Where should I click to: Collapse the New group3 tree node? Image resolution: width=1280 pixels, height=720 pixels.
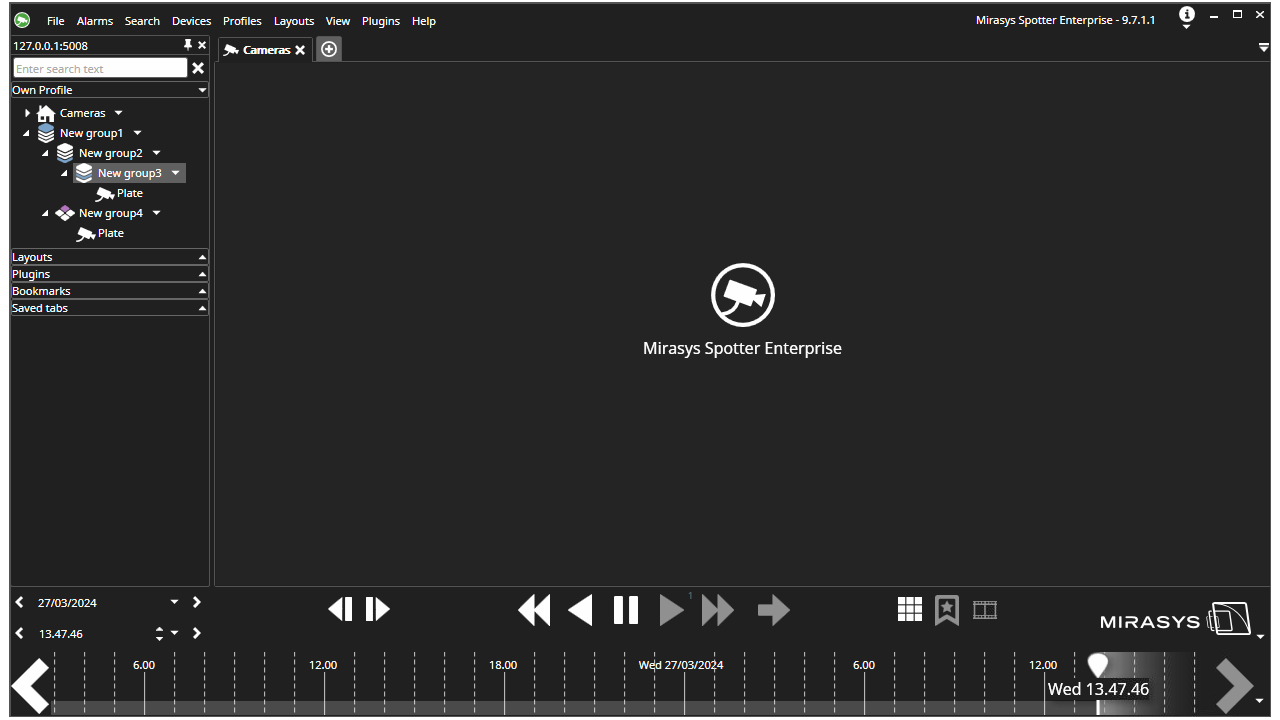point(65,173)
